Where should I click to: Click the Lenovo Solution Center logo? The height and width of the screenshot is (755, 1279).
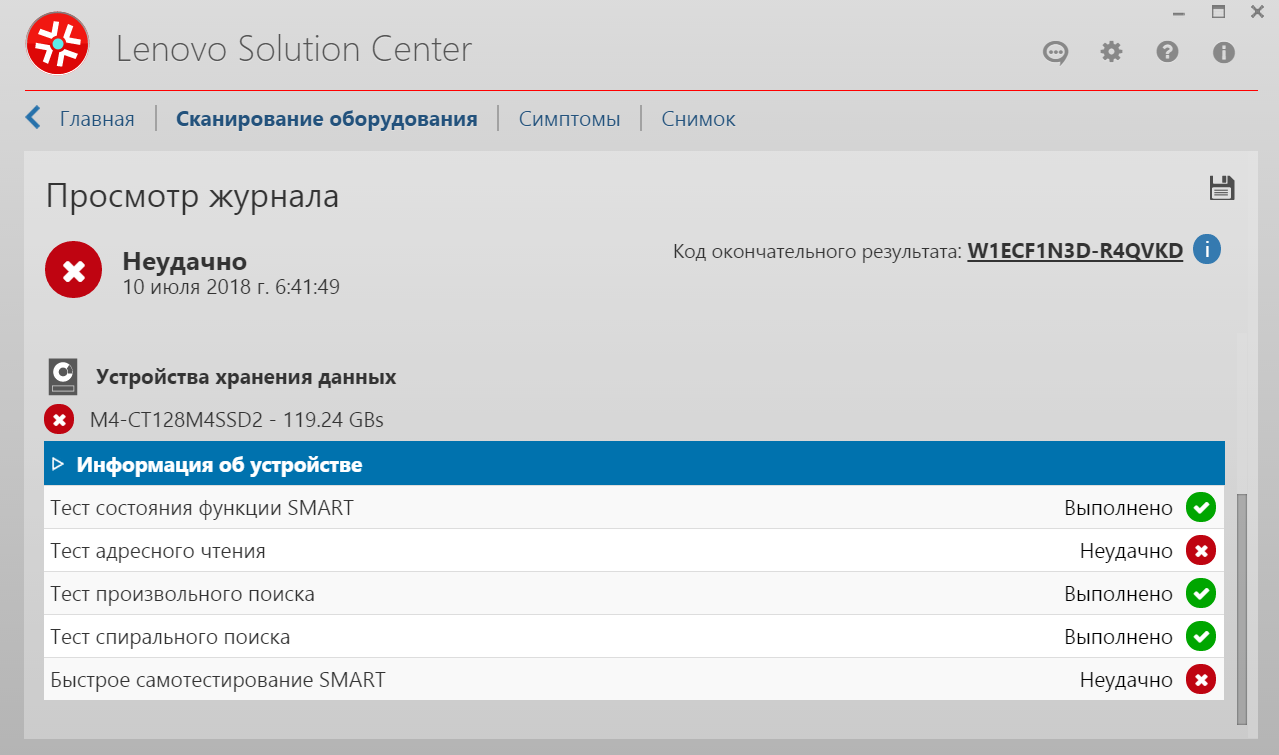(57, 44)
